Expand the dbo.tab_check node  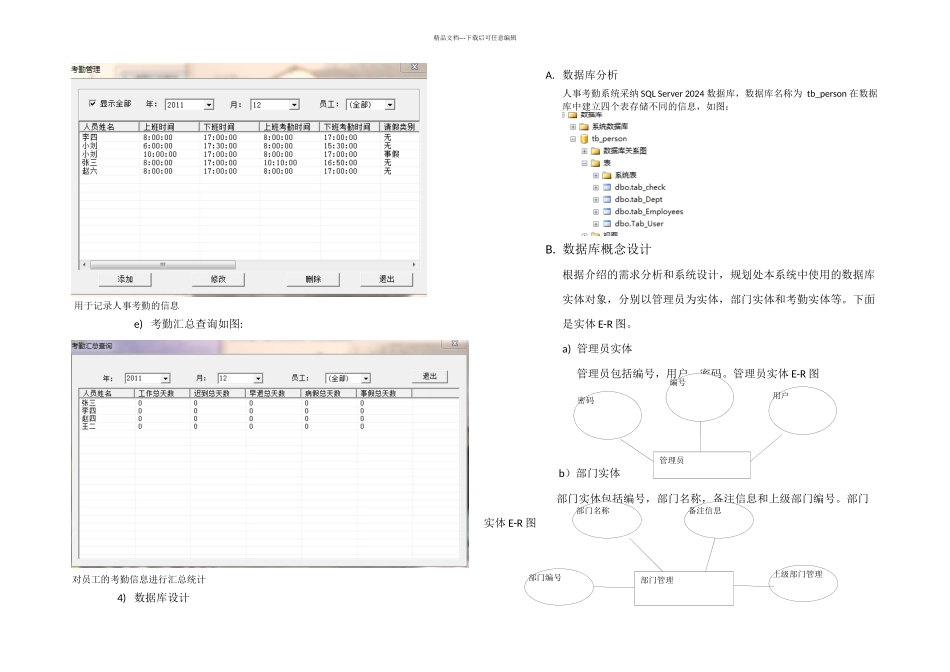pyautogui.click(x=596, y=187)
